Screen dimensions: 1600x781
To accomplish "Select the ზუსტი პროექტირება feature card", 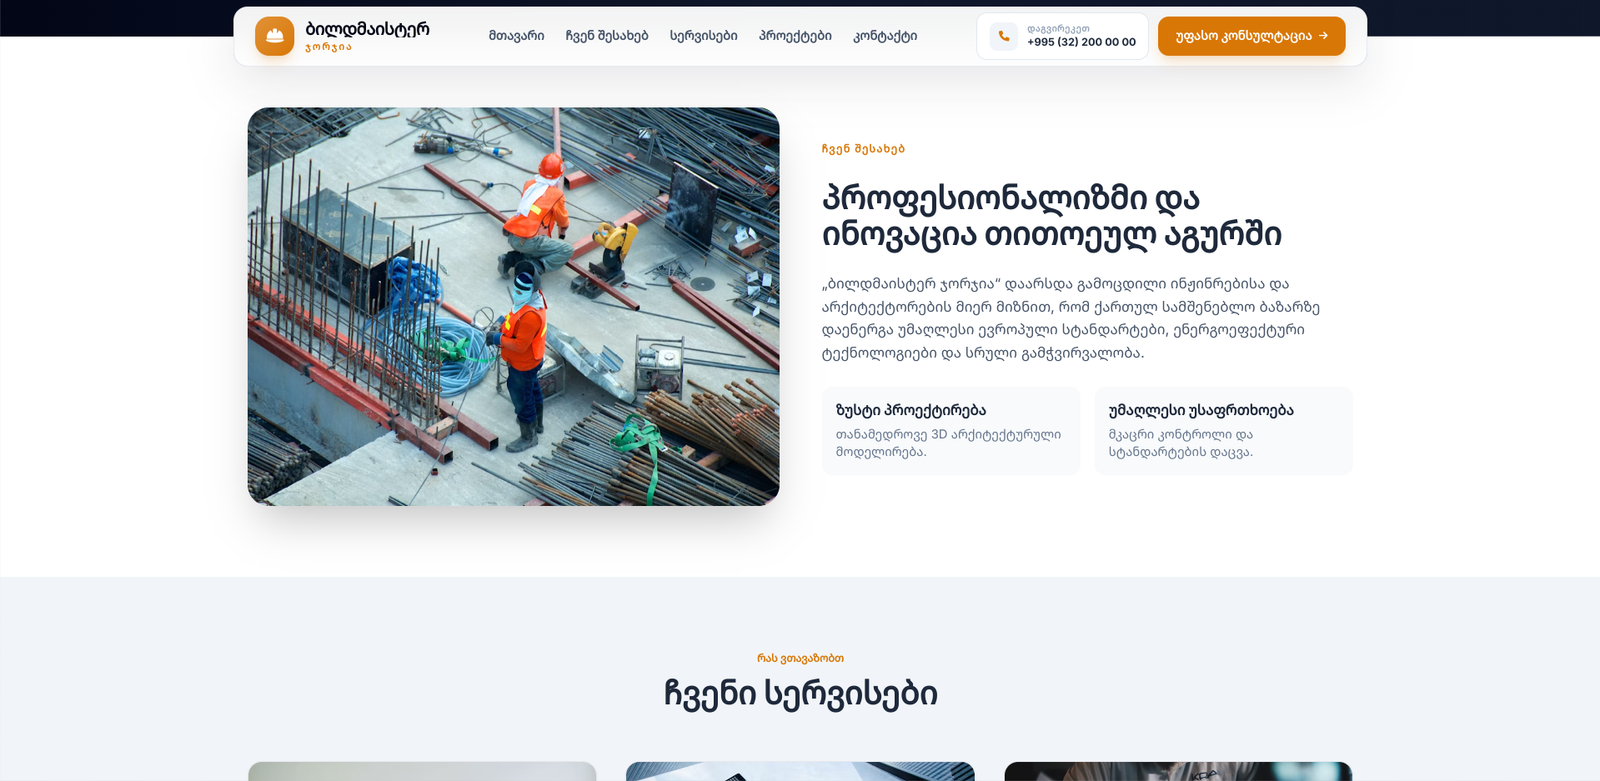I will pyautogui.click(x=950, y=431).
